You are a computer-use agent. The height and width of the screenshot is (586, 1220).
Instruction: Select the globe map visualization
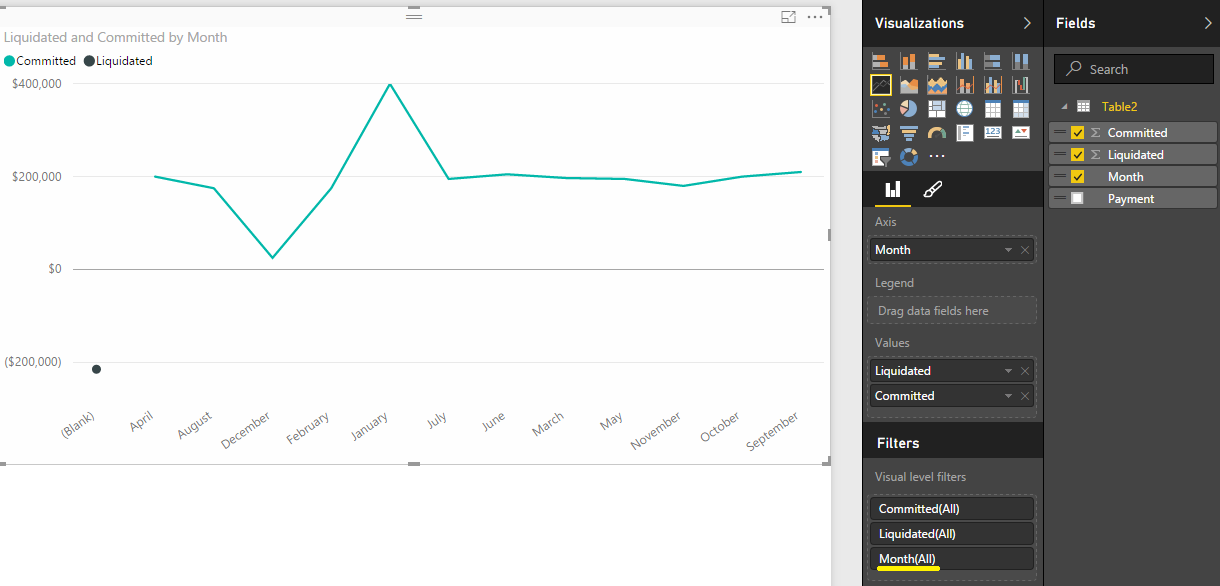tap(965, 109)
